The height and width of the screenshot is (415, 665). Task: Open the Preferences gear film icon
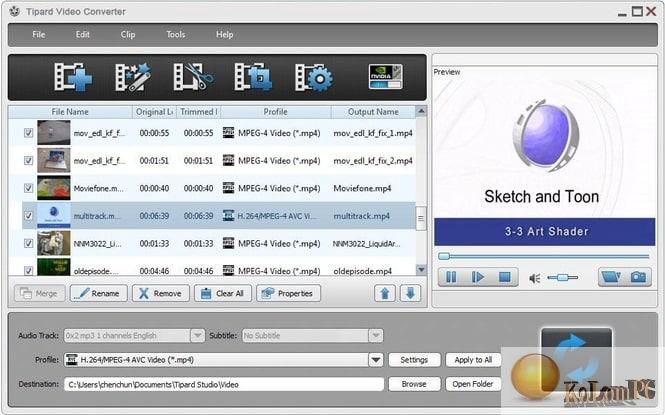[314, 77]
